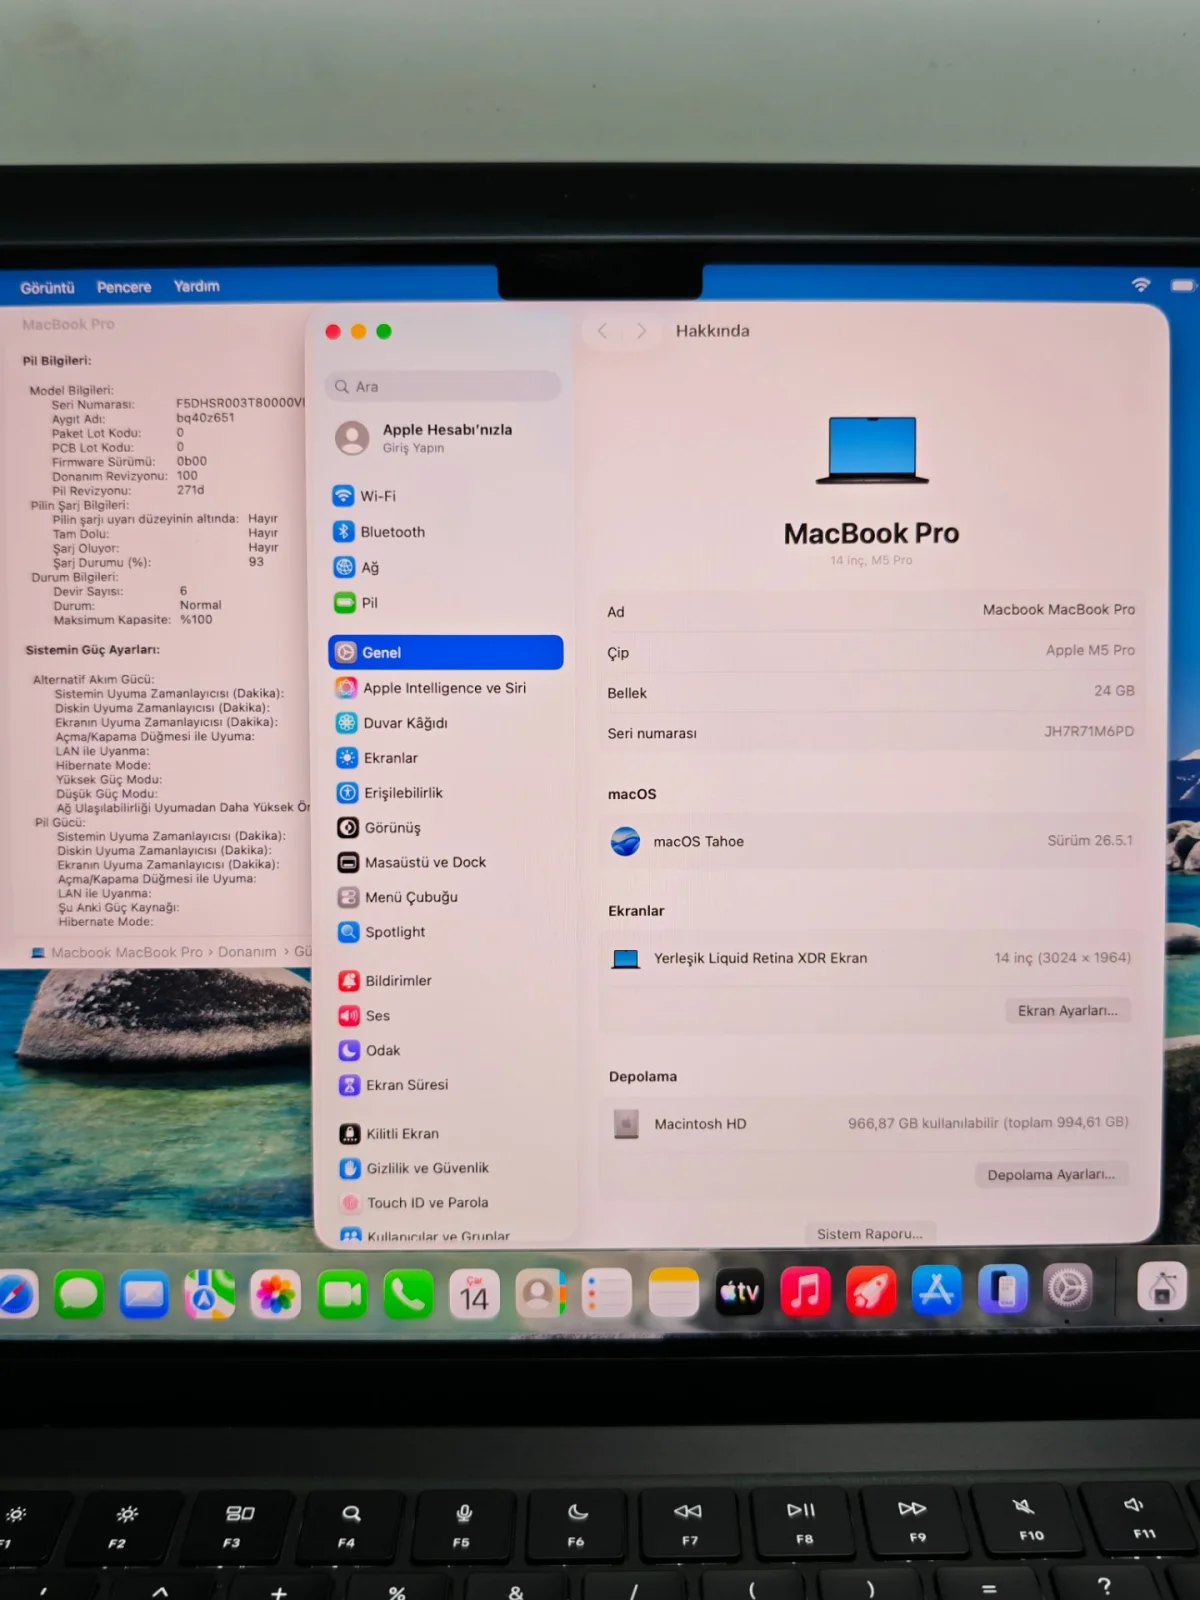The image size is (1200, 1600).
Task: Click Macbook MacBook Pro in path bar
Action: click(x=127, y=953)
